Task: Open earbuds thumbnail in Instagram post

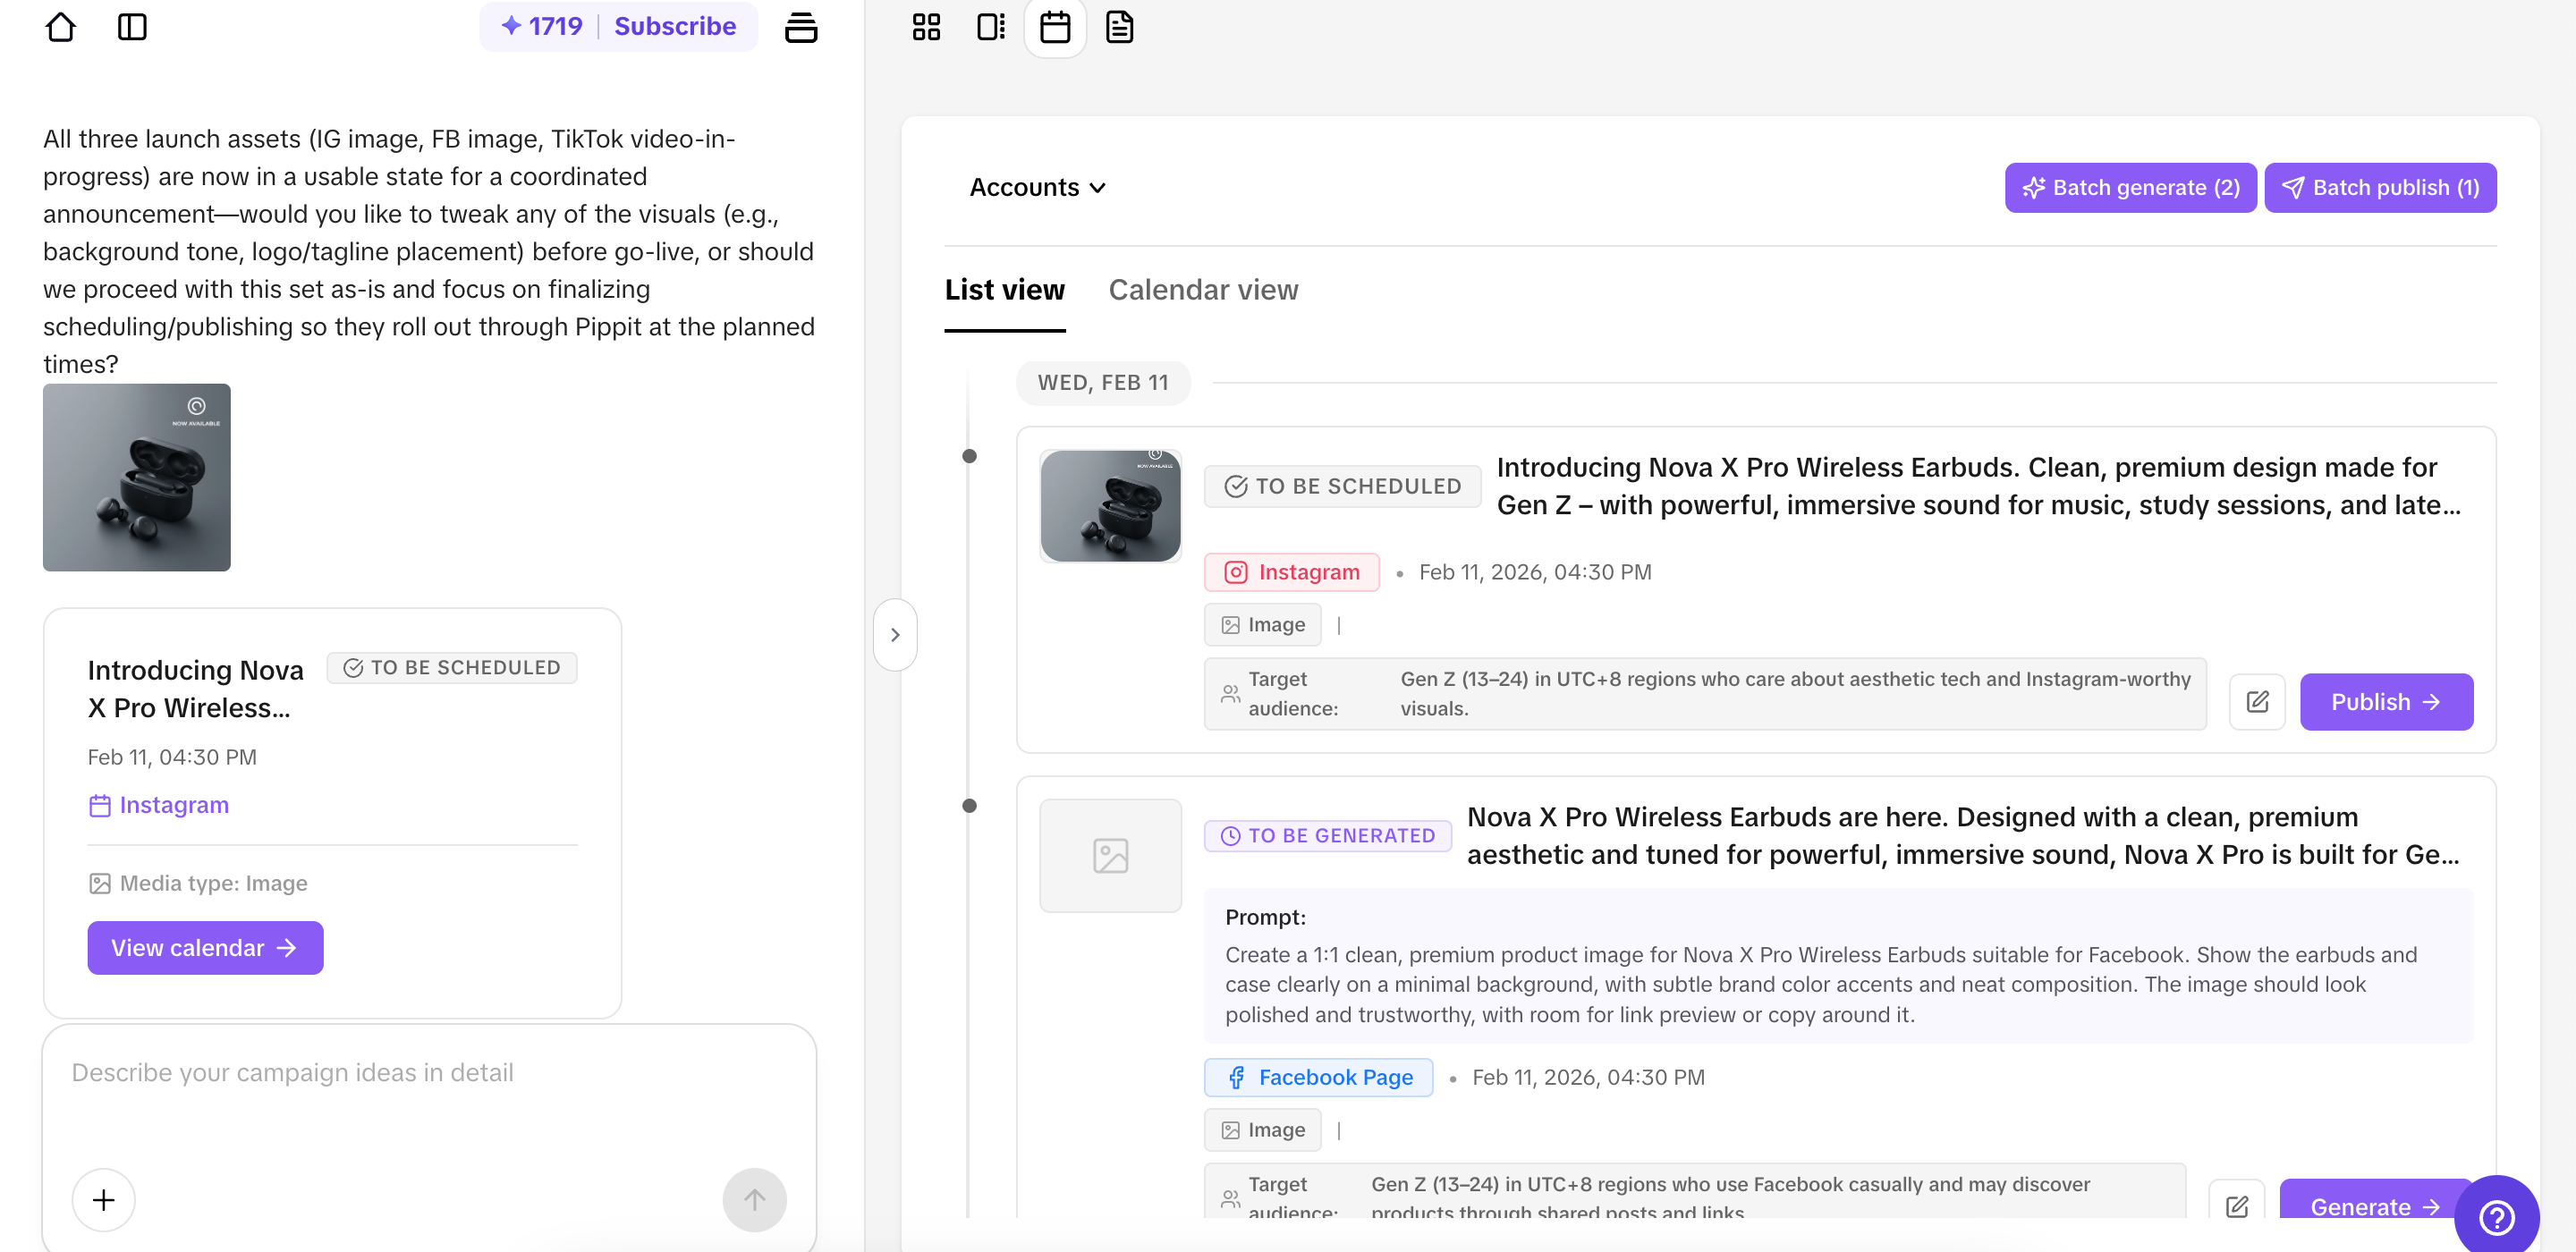Action: (1110, 506)
